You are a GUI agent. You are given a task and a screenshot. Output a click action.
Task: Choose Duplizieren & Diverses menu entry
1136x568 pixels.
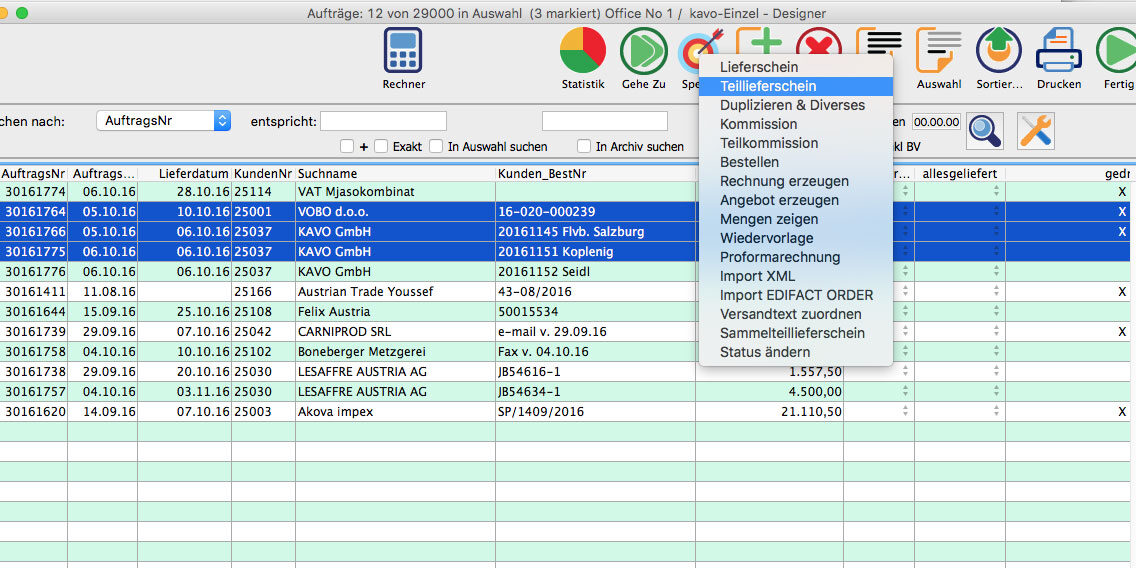pyautogui.click(x=795, y=105)
